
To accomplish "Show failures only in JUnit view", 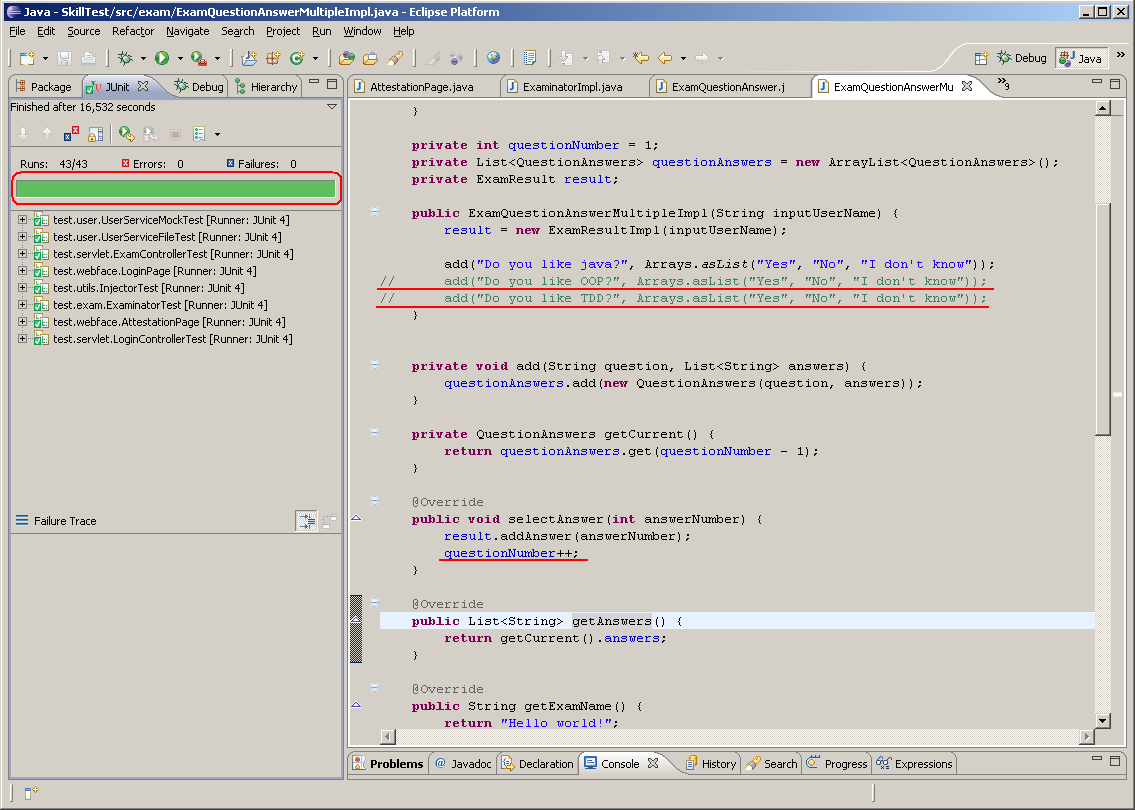I will click(x=70, y=133).
